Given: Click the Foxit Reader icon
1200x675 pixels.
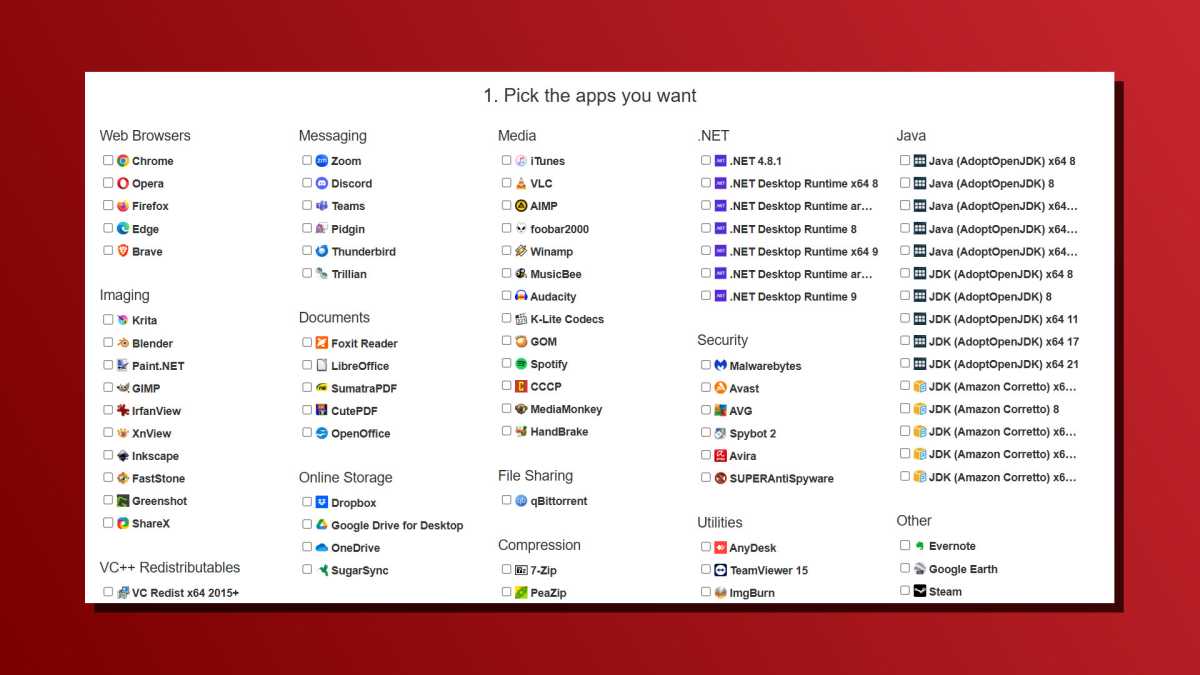Looking at the screenshot, I should tap(322, 342).
